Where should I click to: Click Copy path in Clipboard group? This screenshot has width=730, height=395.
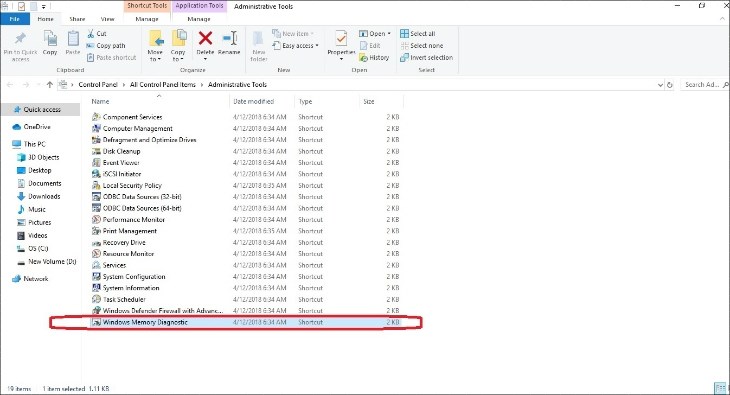click(x=106, y=46)
